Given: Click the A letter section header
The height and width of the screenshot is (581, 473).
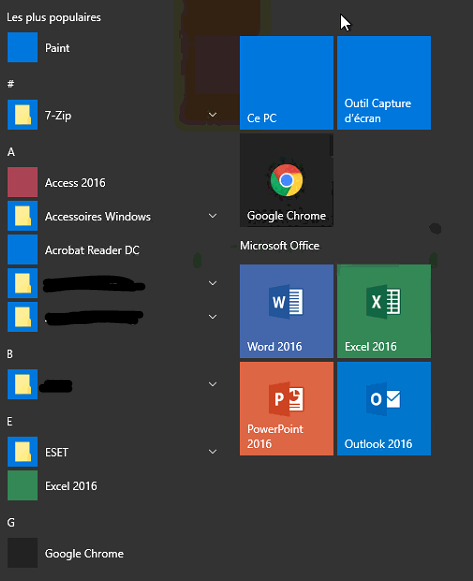Looking at the screenshot, I should 11,152.
